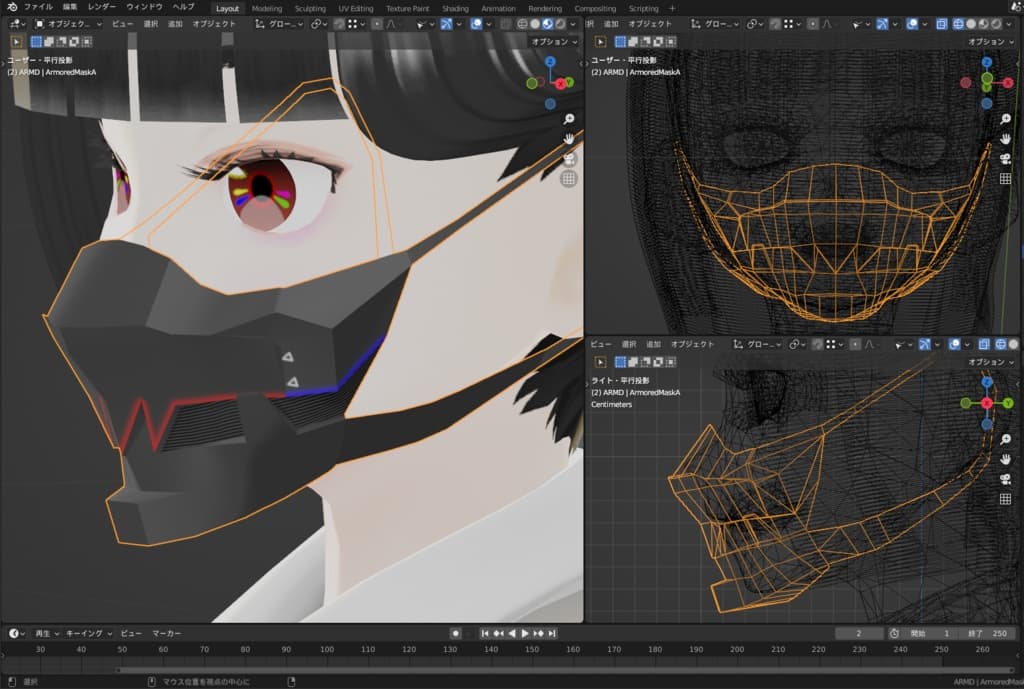Open the ファイル menu
This screenshot has height=689, width=1024.
click(38, 8)
